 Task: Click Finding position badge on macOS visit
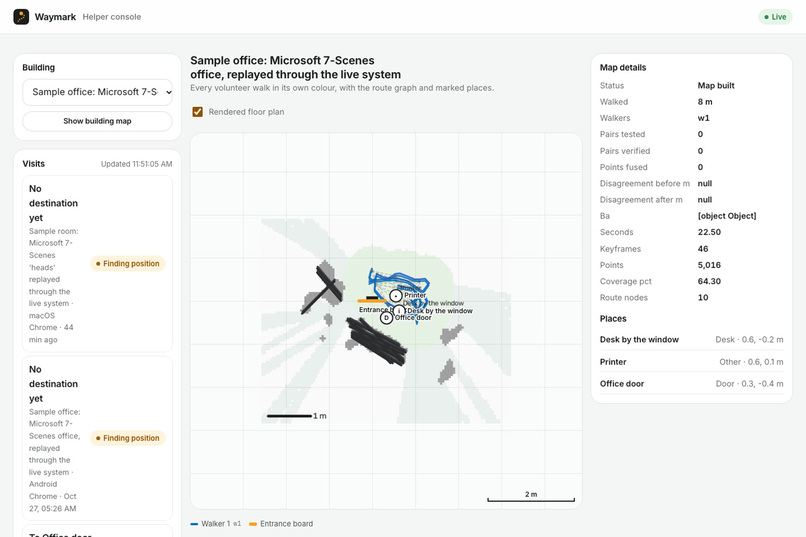[x=128, y=264]
